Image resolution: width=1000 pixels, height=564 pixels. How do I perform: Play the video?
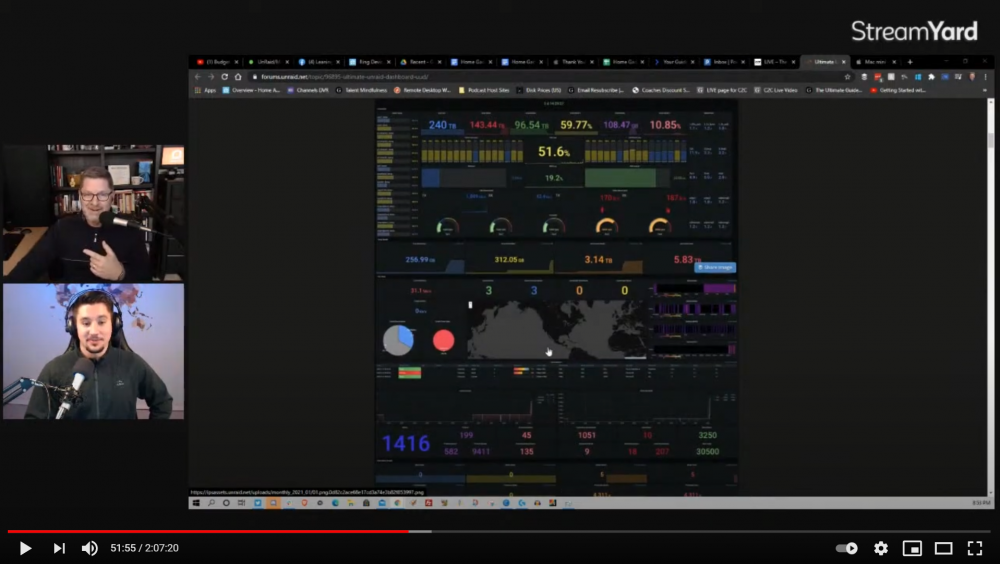coord(25,548)
